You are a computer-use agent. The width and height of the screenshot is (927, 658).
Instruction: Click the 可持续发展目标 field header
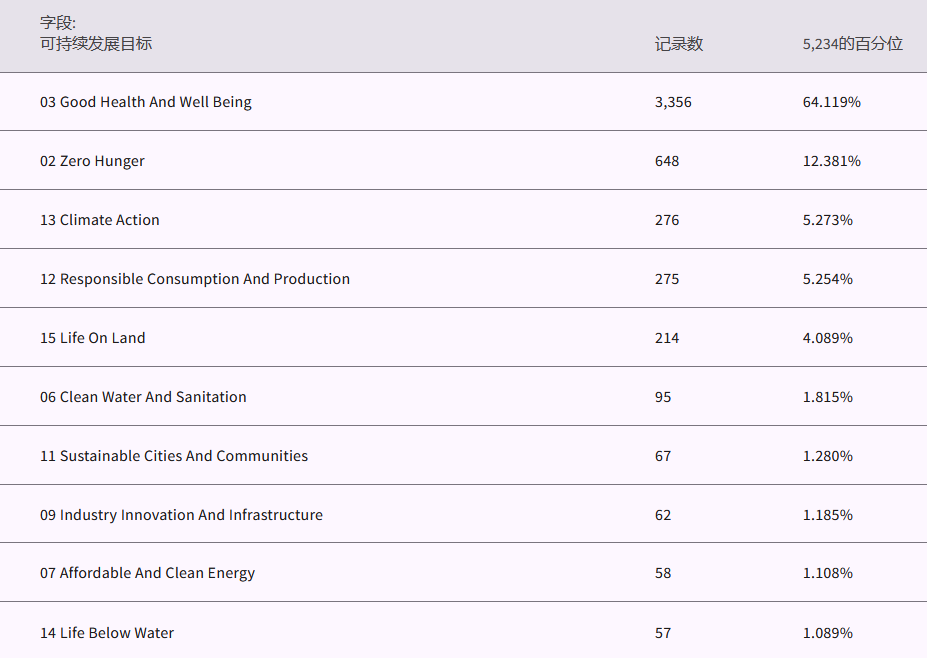96,44
